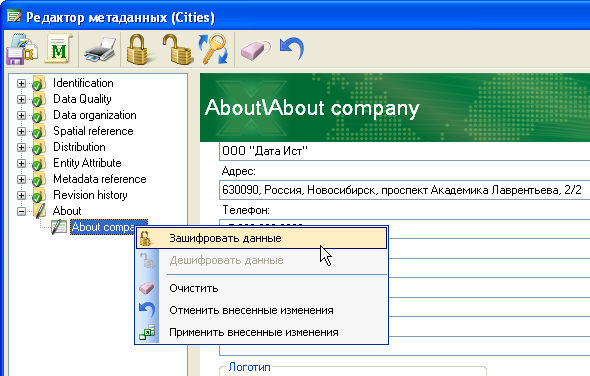Click the open padlock decrypt icon

[177, 49]
